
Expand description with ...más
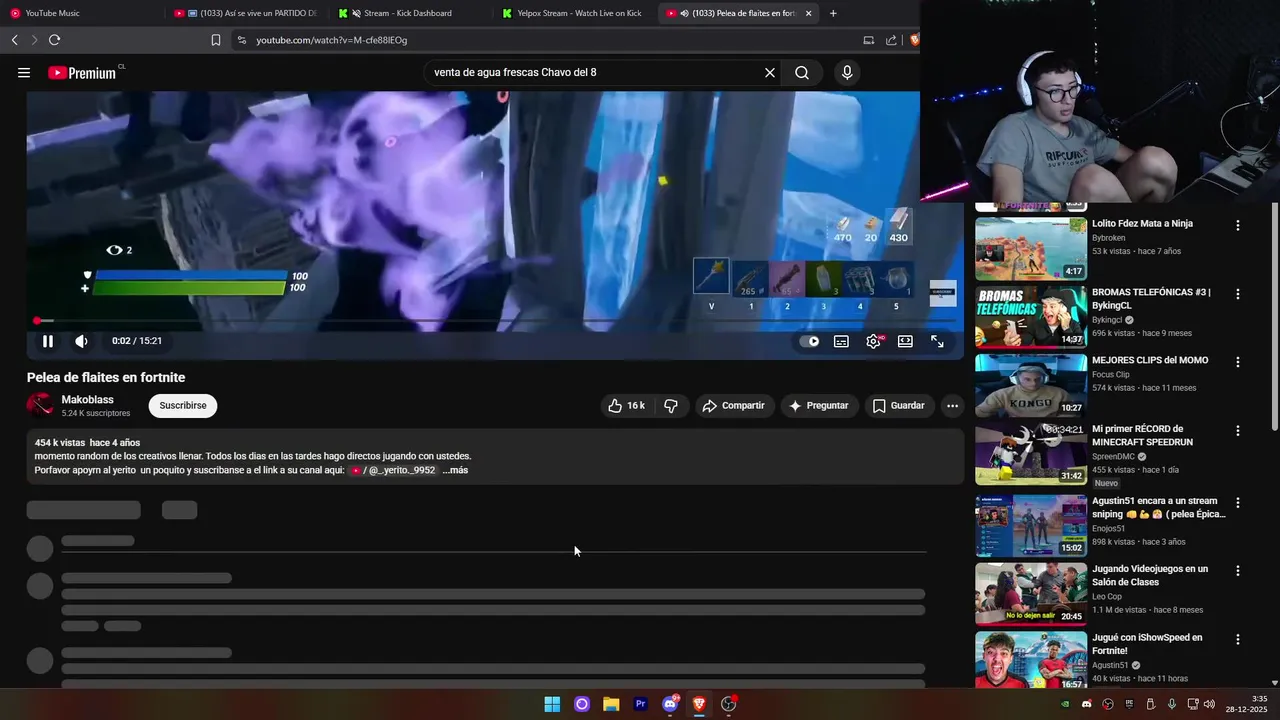click(455, 470)
